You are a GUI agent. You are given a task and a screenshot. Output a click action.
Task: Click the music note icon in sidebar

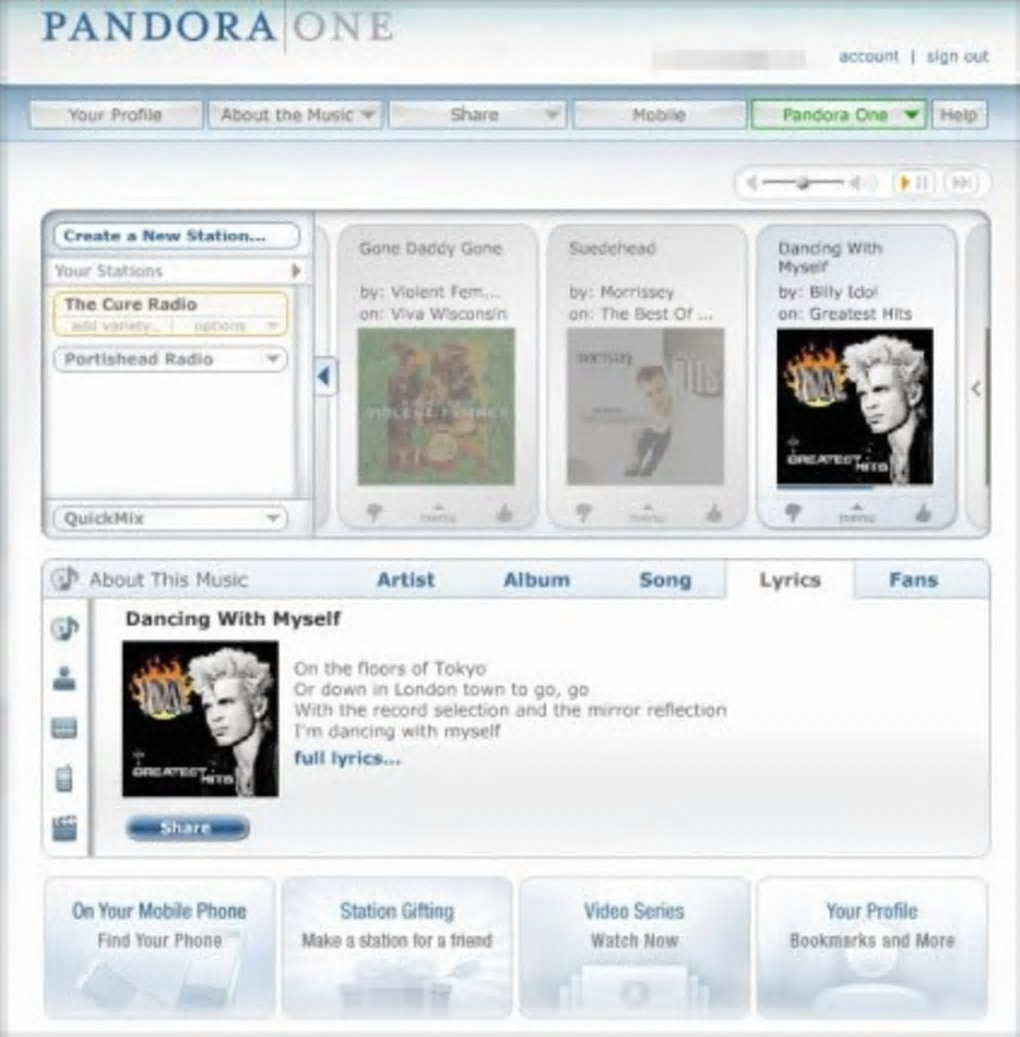click(x=64, y=628)
